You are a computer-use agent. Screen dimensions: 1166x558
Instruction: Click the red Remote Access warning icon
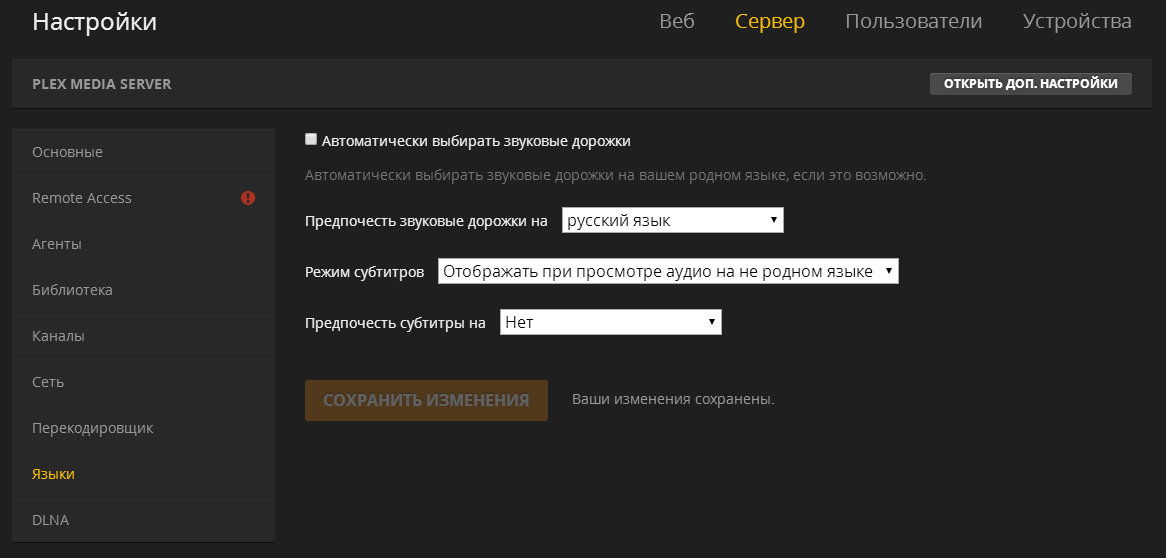coord(248,198)
